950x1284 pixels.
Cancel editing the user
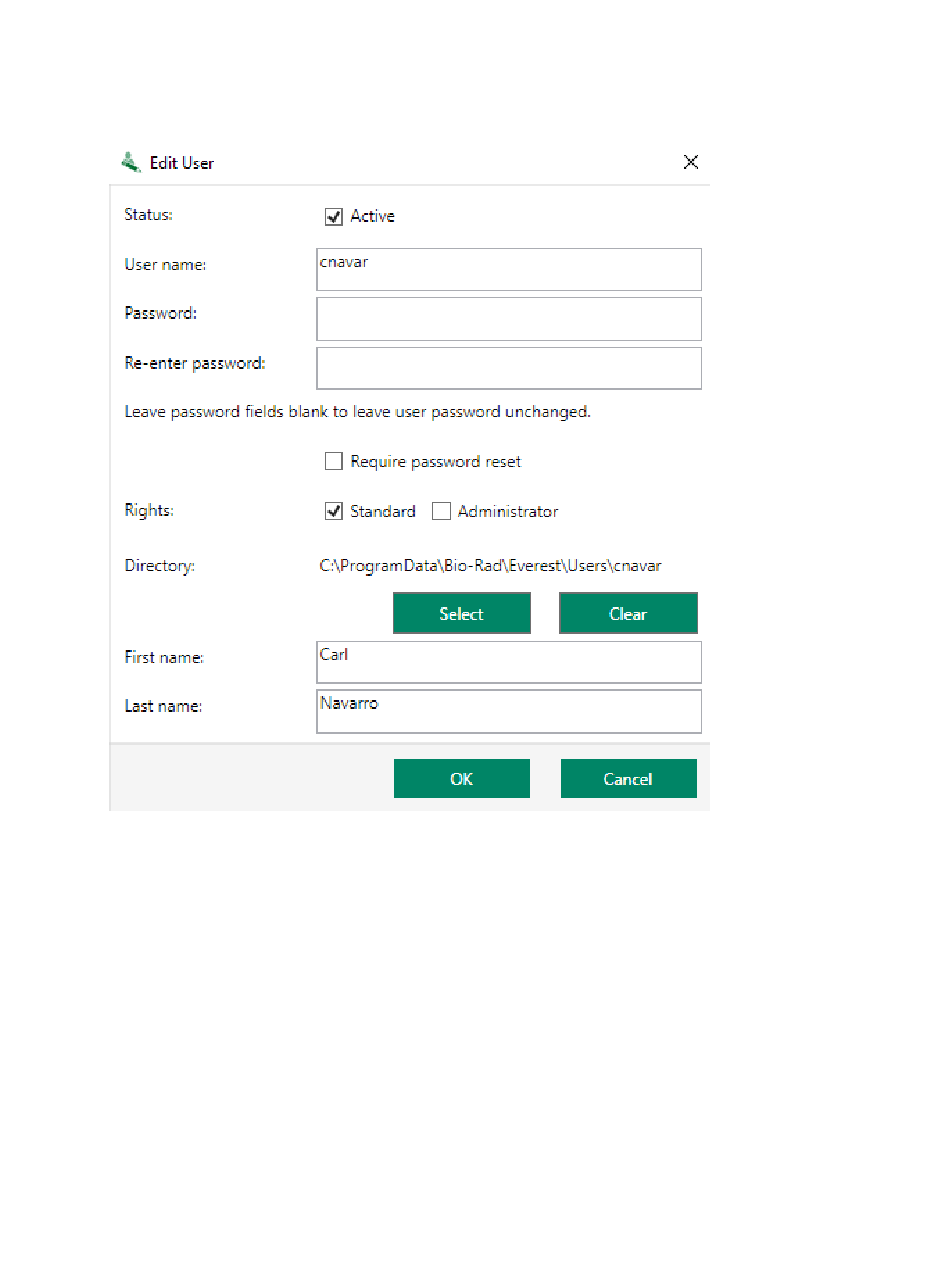[628, 779]
